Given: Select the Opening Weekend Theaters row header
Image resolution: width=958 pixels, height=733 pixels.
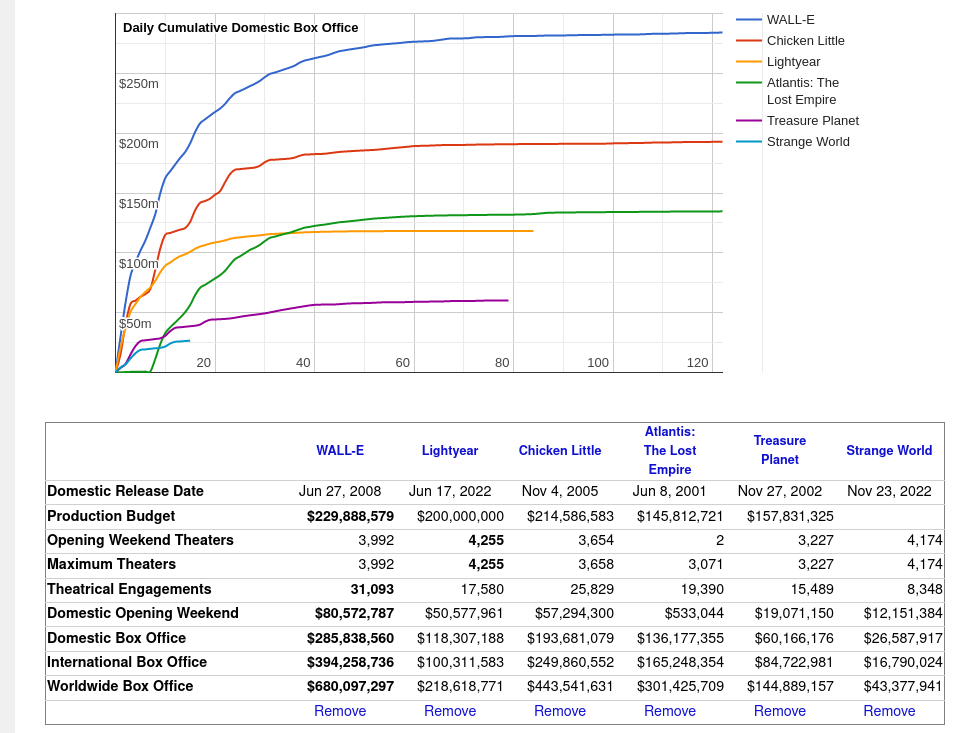Looking at the screenshot, I should tap(141, 540).
